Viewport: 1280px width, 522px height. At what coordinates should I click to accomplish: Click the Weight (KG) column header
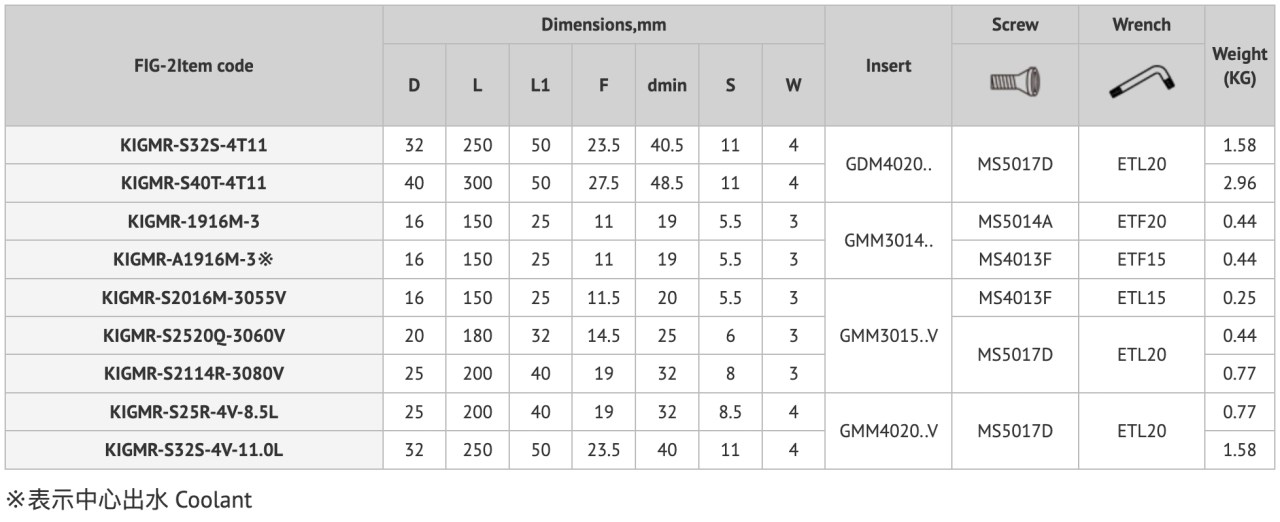point(1240,66)
